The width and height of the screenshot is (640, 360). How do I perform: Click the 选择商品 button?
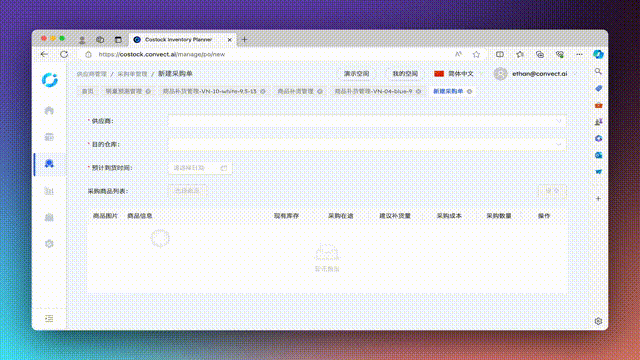tap(187, 191)
